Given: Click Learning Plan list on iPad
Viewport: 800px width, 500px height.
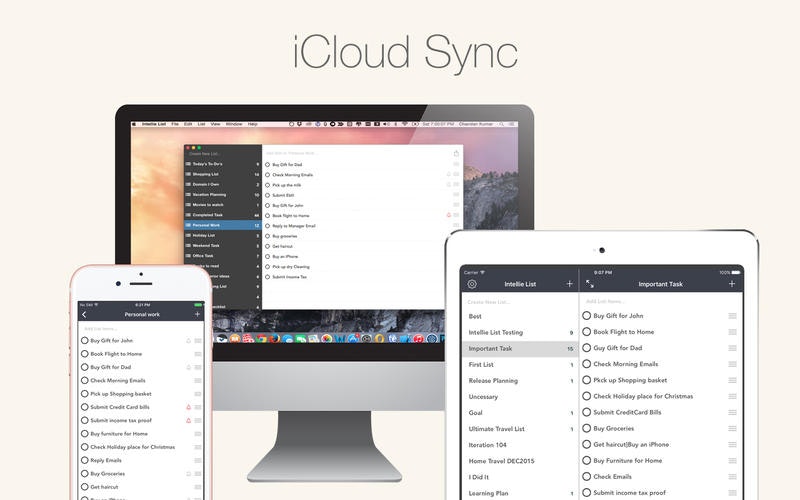Looking at the screenshot, I should 520,493.
